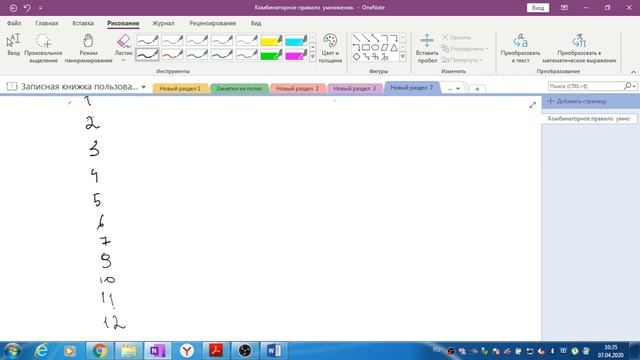
Task: Select the magenta highlighter
Action: pyautogui.click(x=296, y=54)
